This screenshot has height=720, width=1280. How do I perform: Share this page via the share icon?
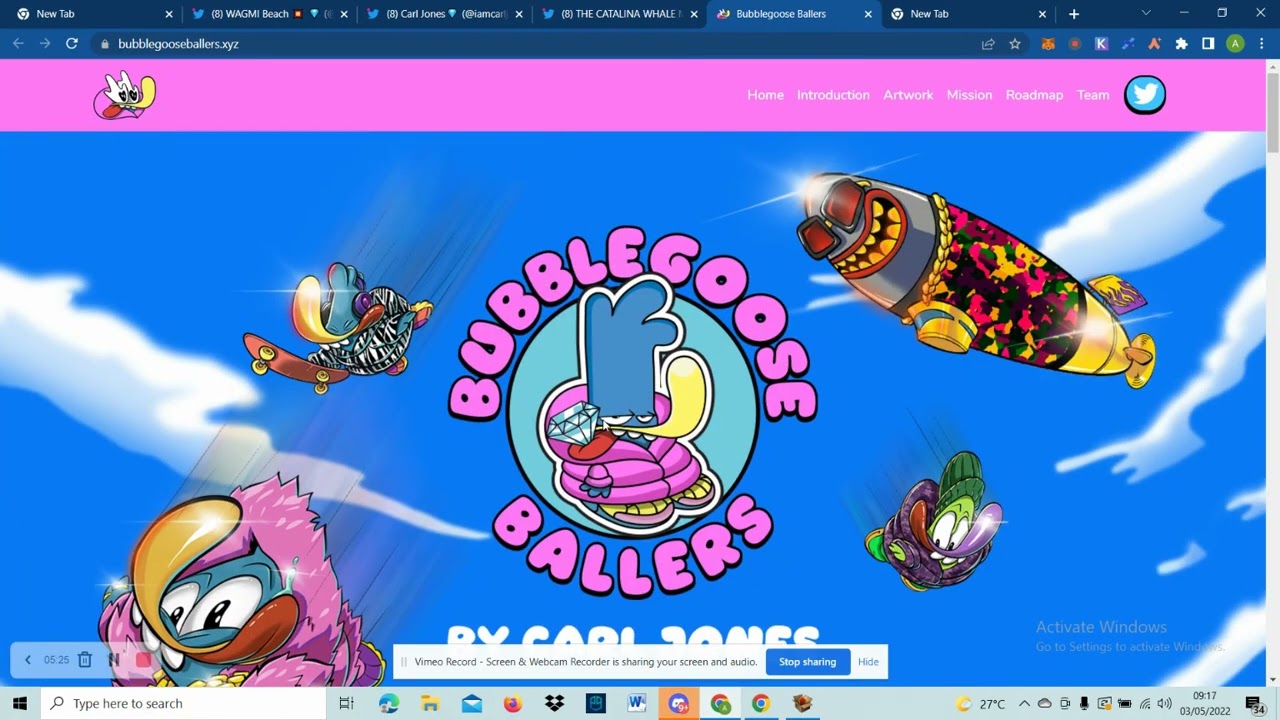coord(988,44)
